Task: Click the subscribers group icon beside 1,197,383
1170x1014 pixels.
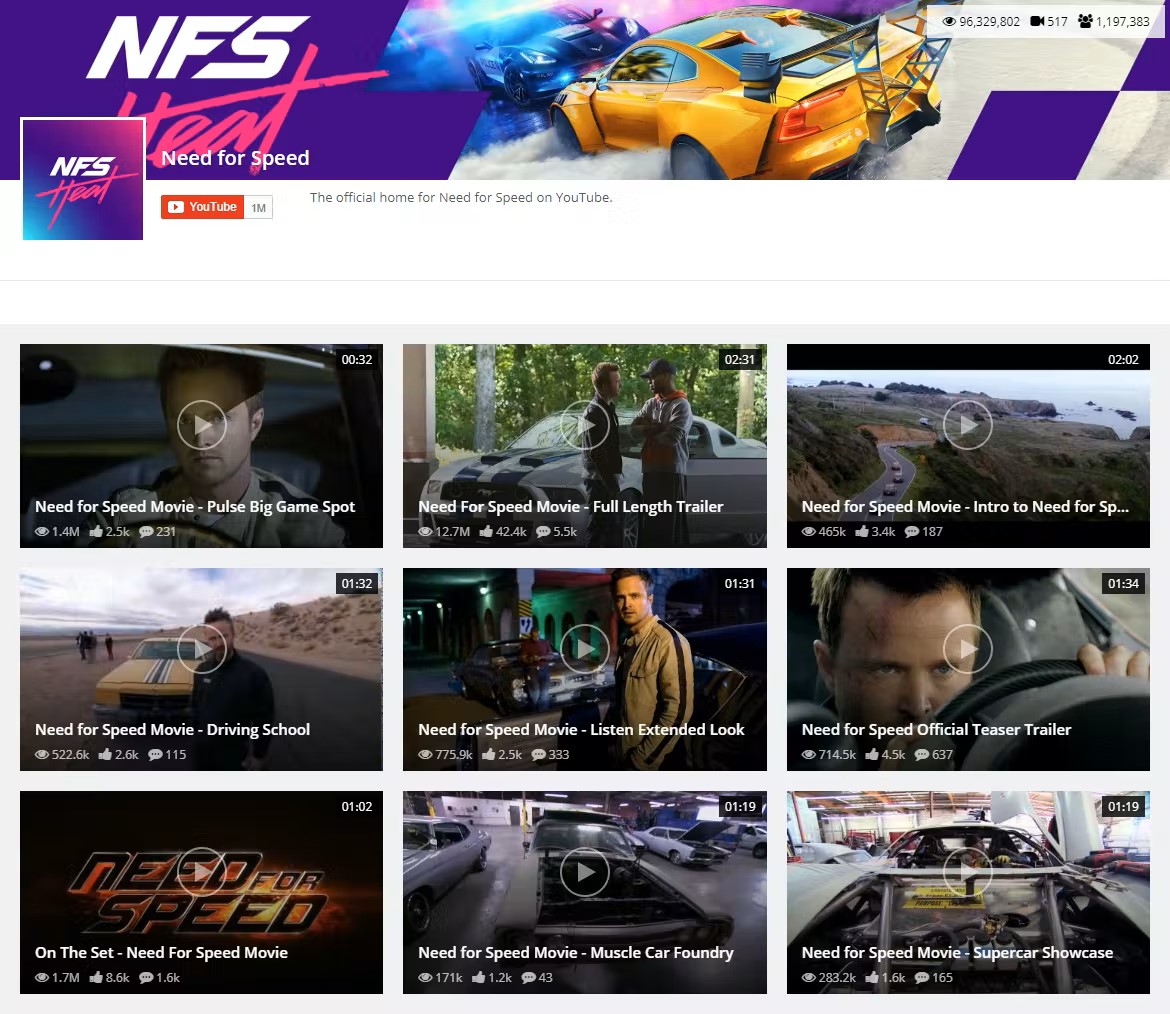Action: 1086,22
